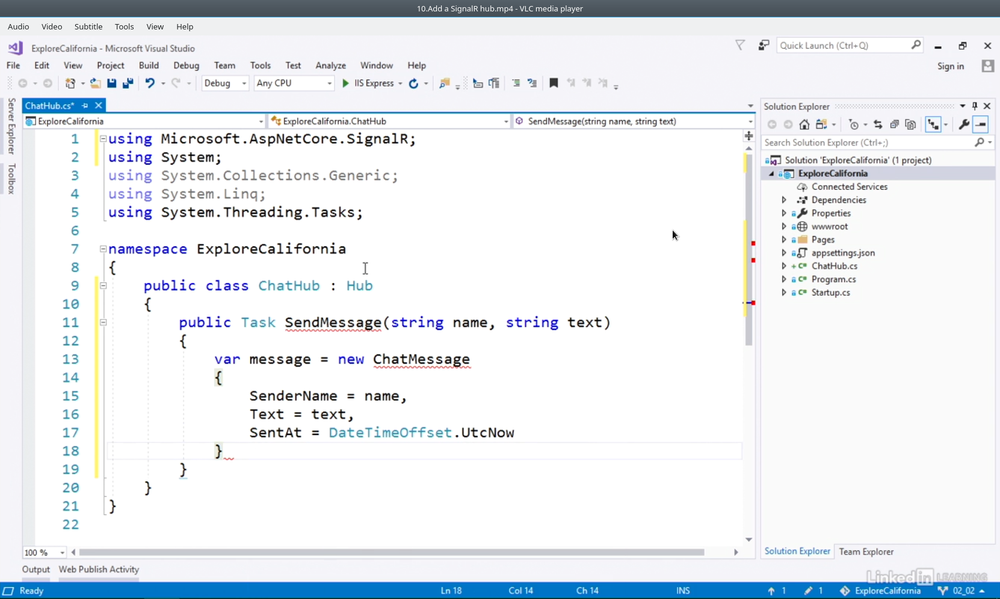
Task: Click Switch Views icon in Solution Explorer
Action: click(821, 124)
